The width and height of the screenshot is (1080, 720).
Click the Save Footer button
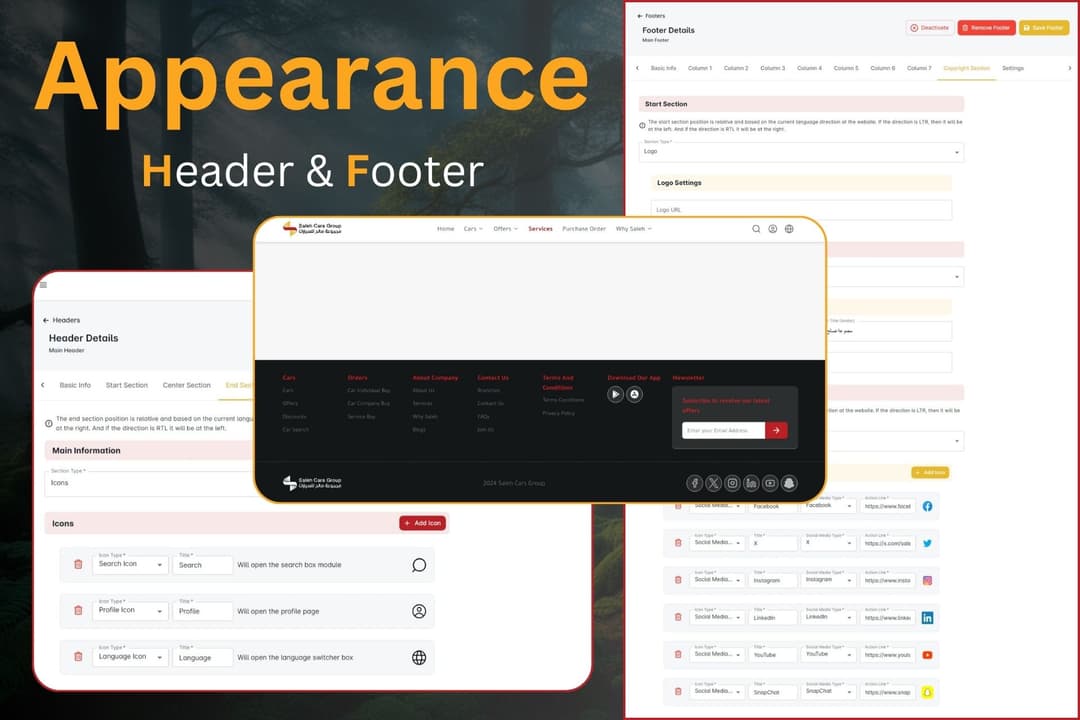coord(1043,28)
